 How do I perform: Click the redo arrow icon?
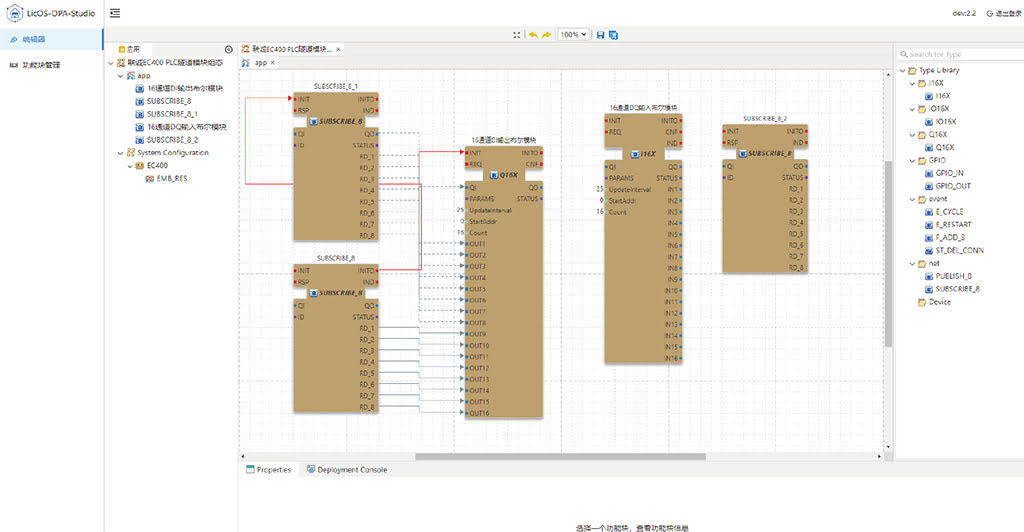[x=546, y=34]
